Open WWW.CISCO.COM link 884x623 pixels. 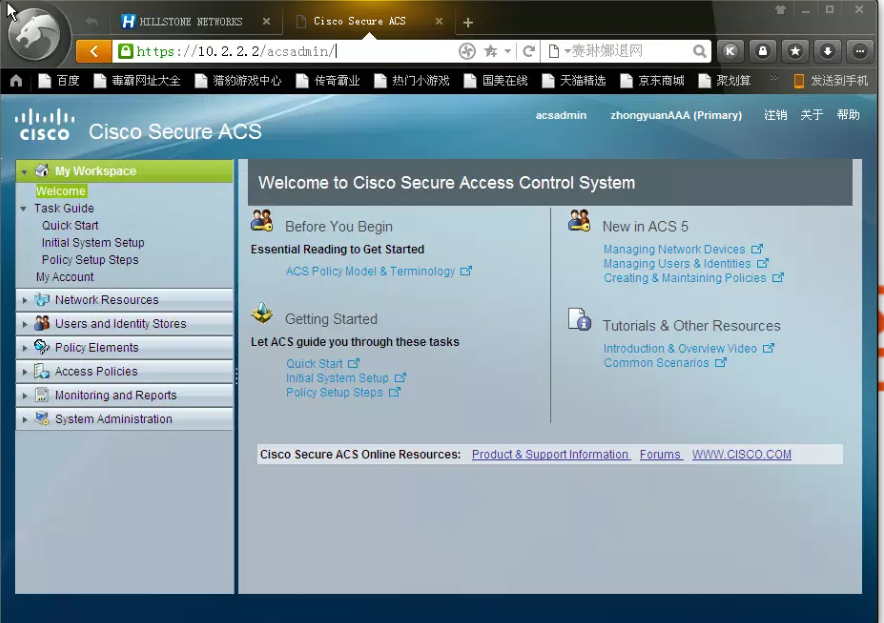(x=741, y=454)
